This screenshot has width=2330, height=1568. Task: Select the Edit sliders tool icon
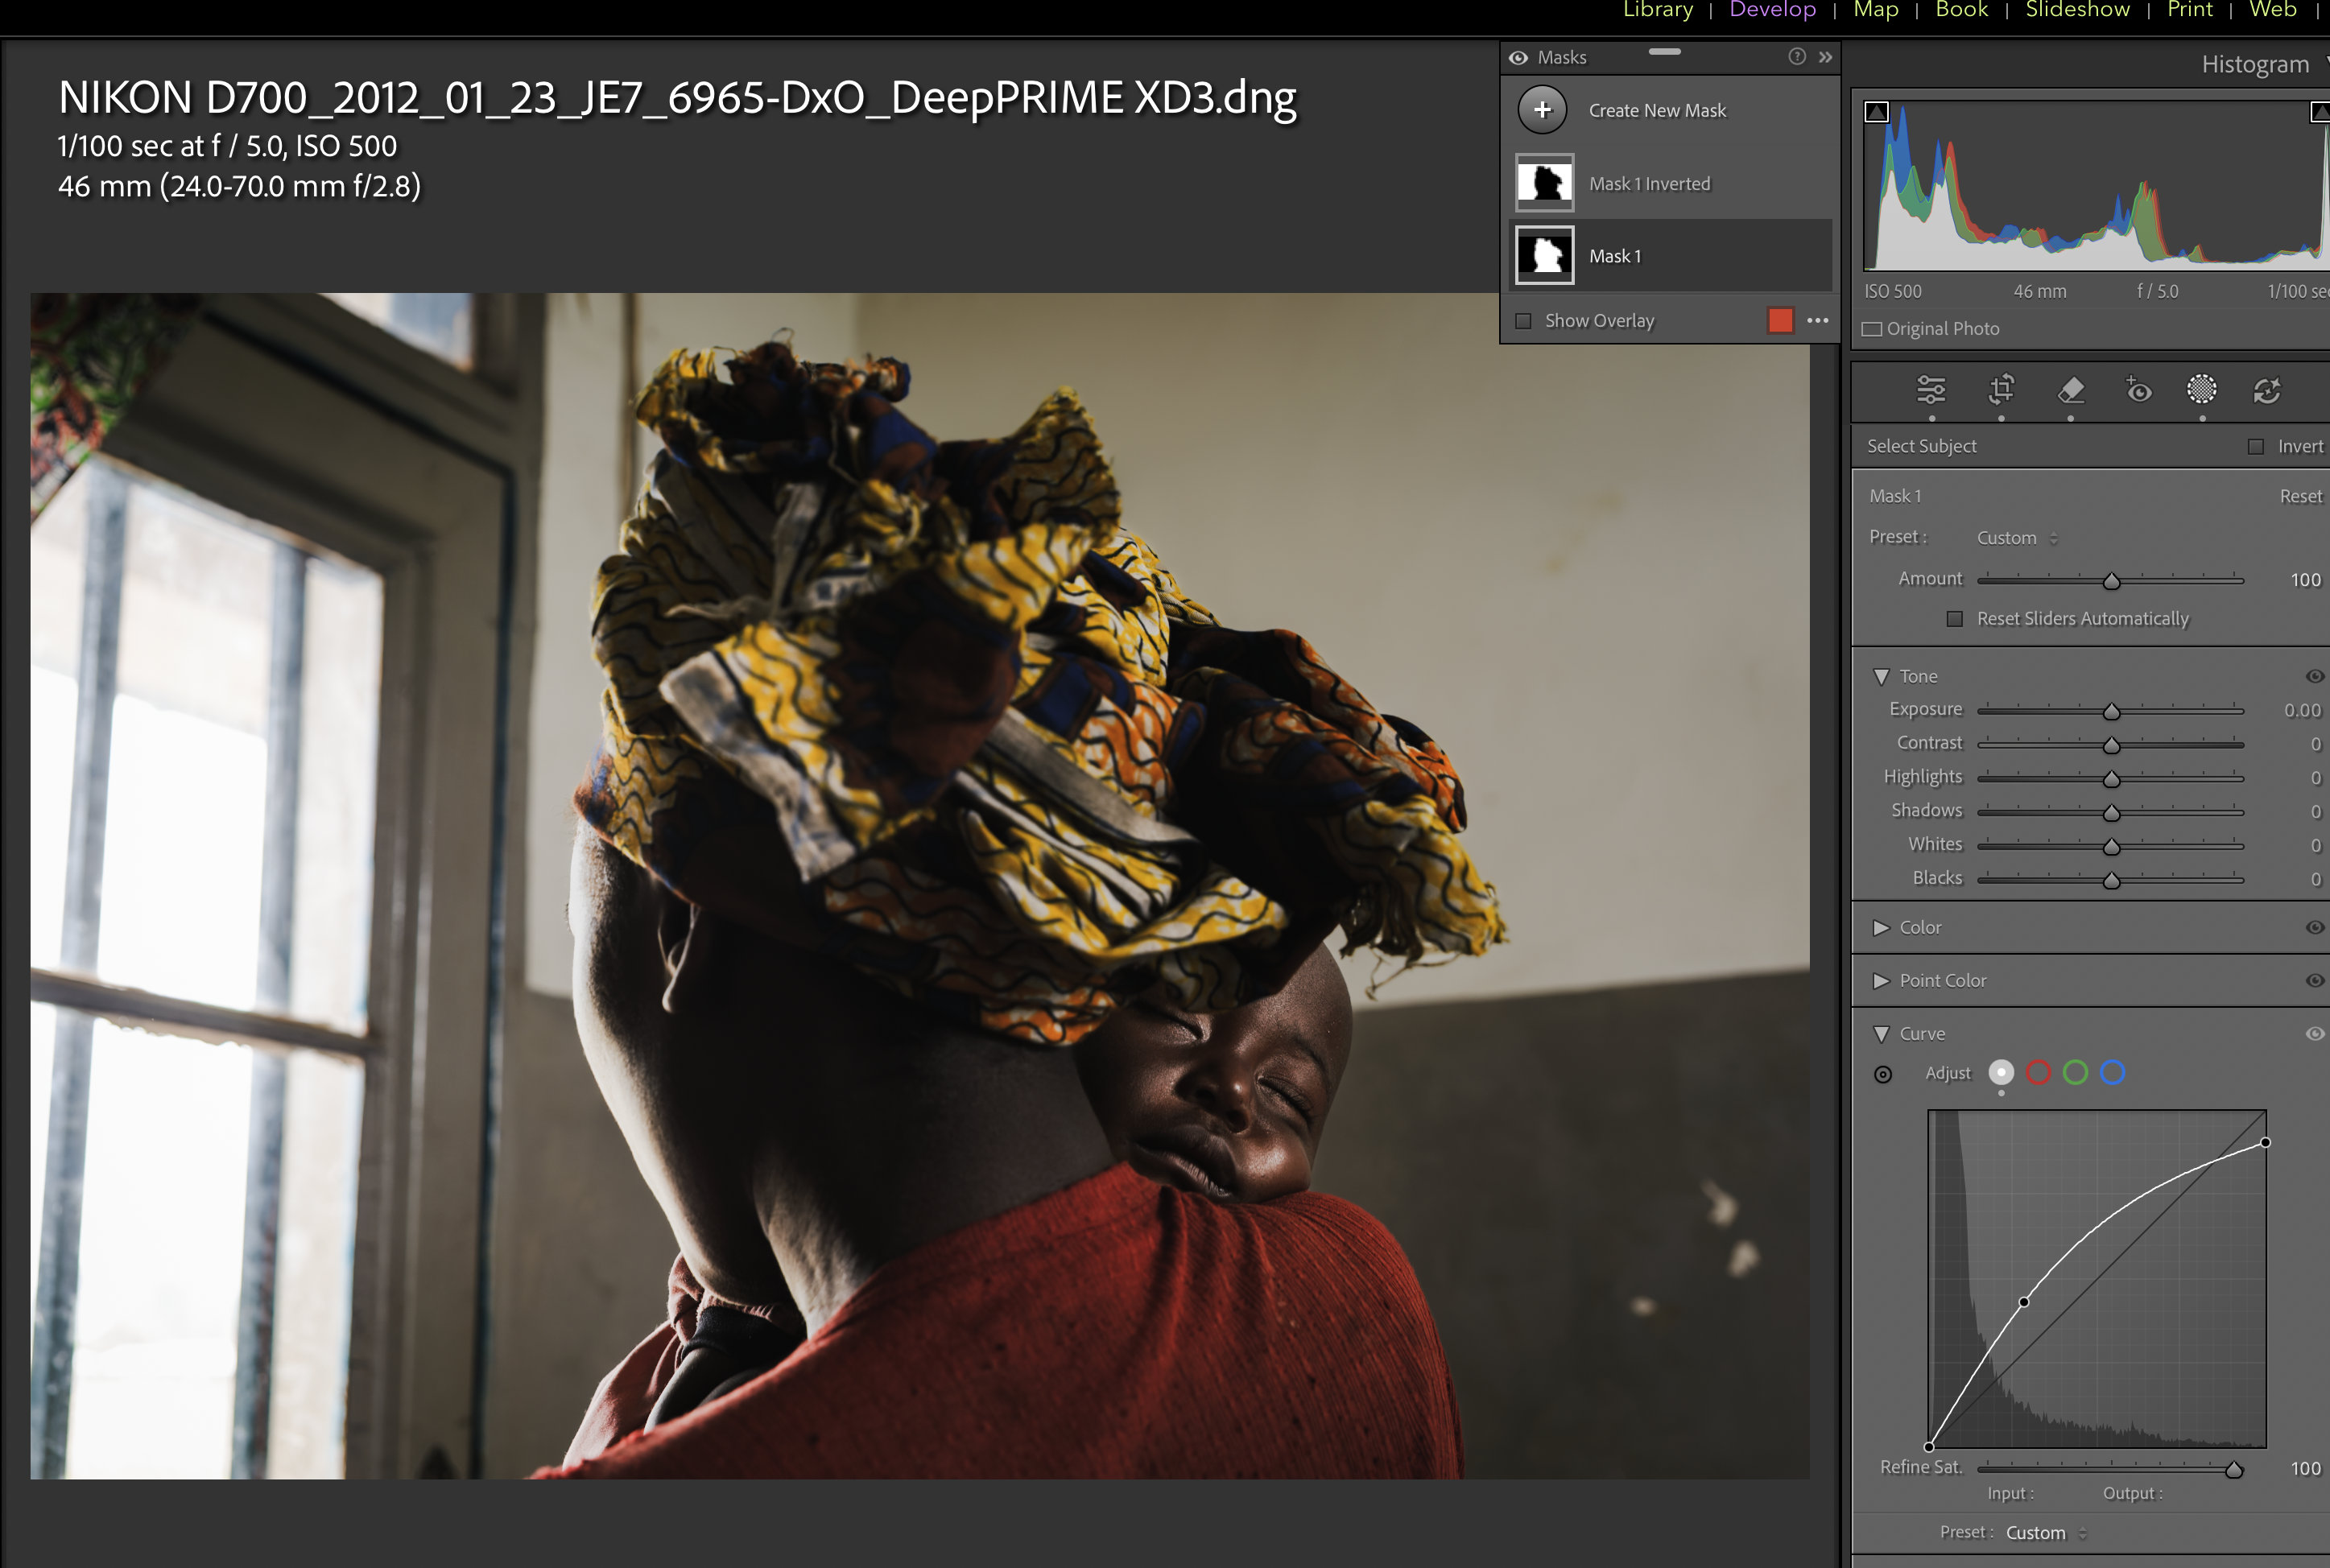click(1931, 390)
